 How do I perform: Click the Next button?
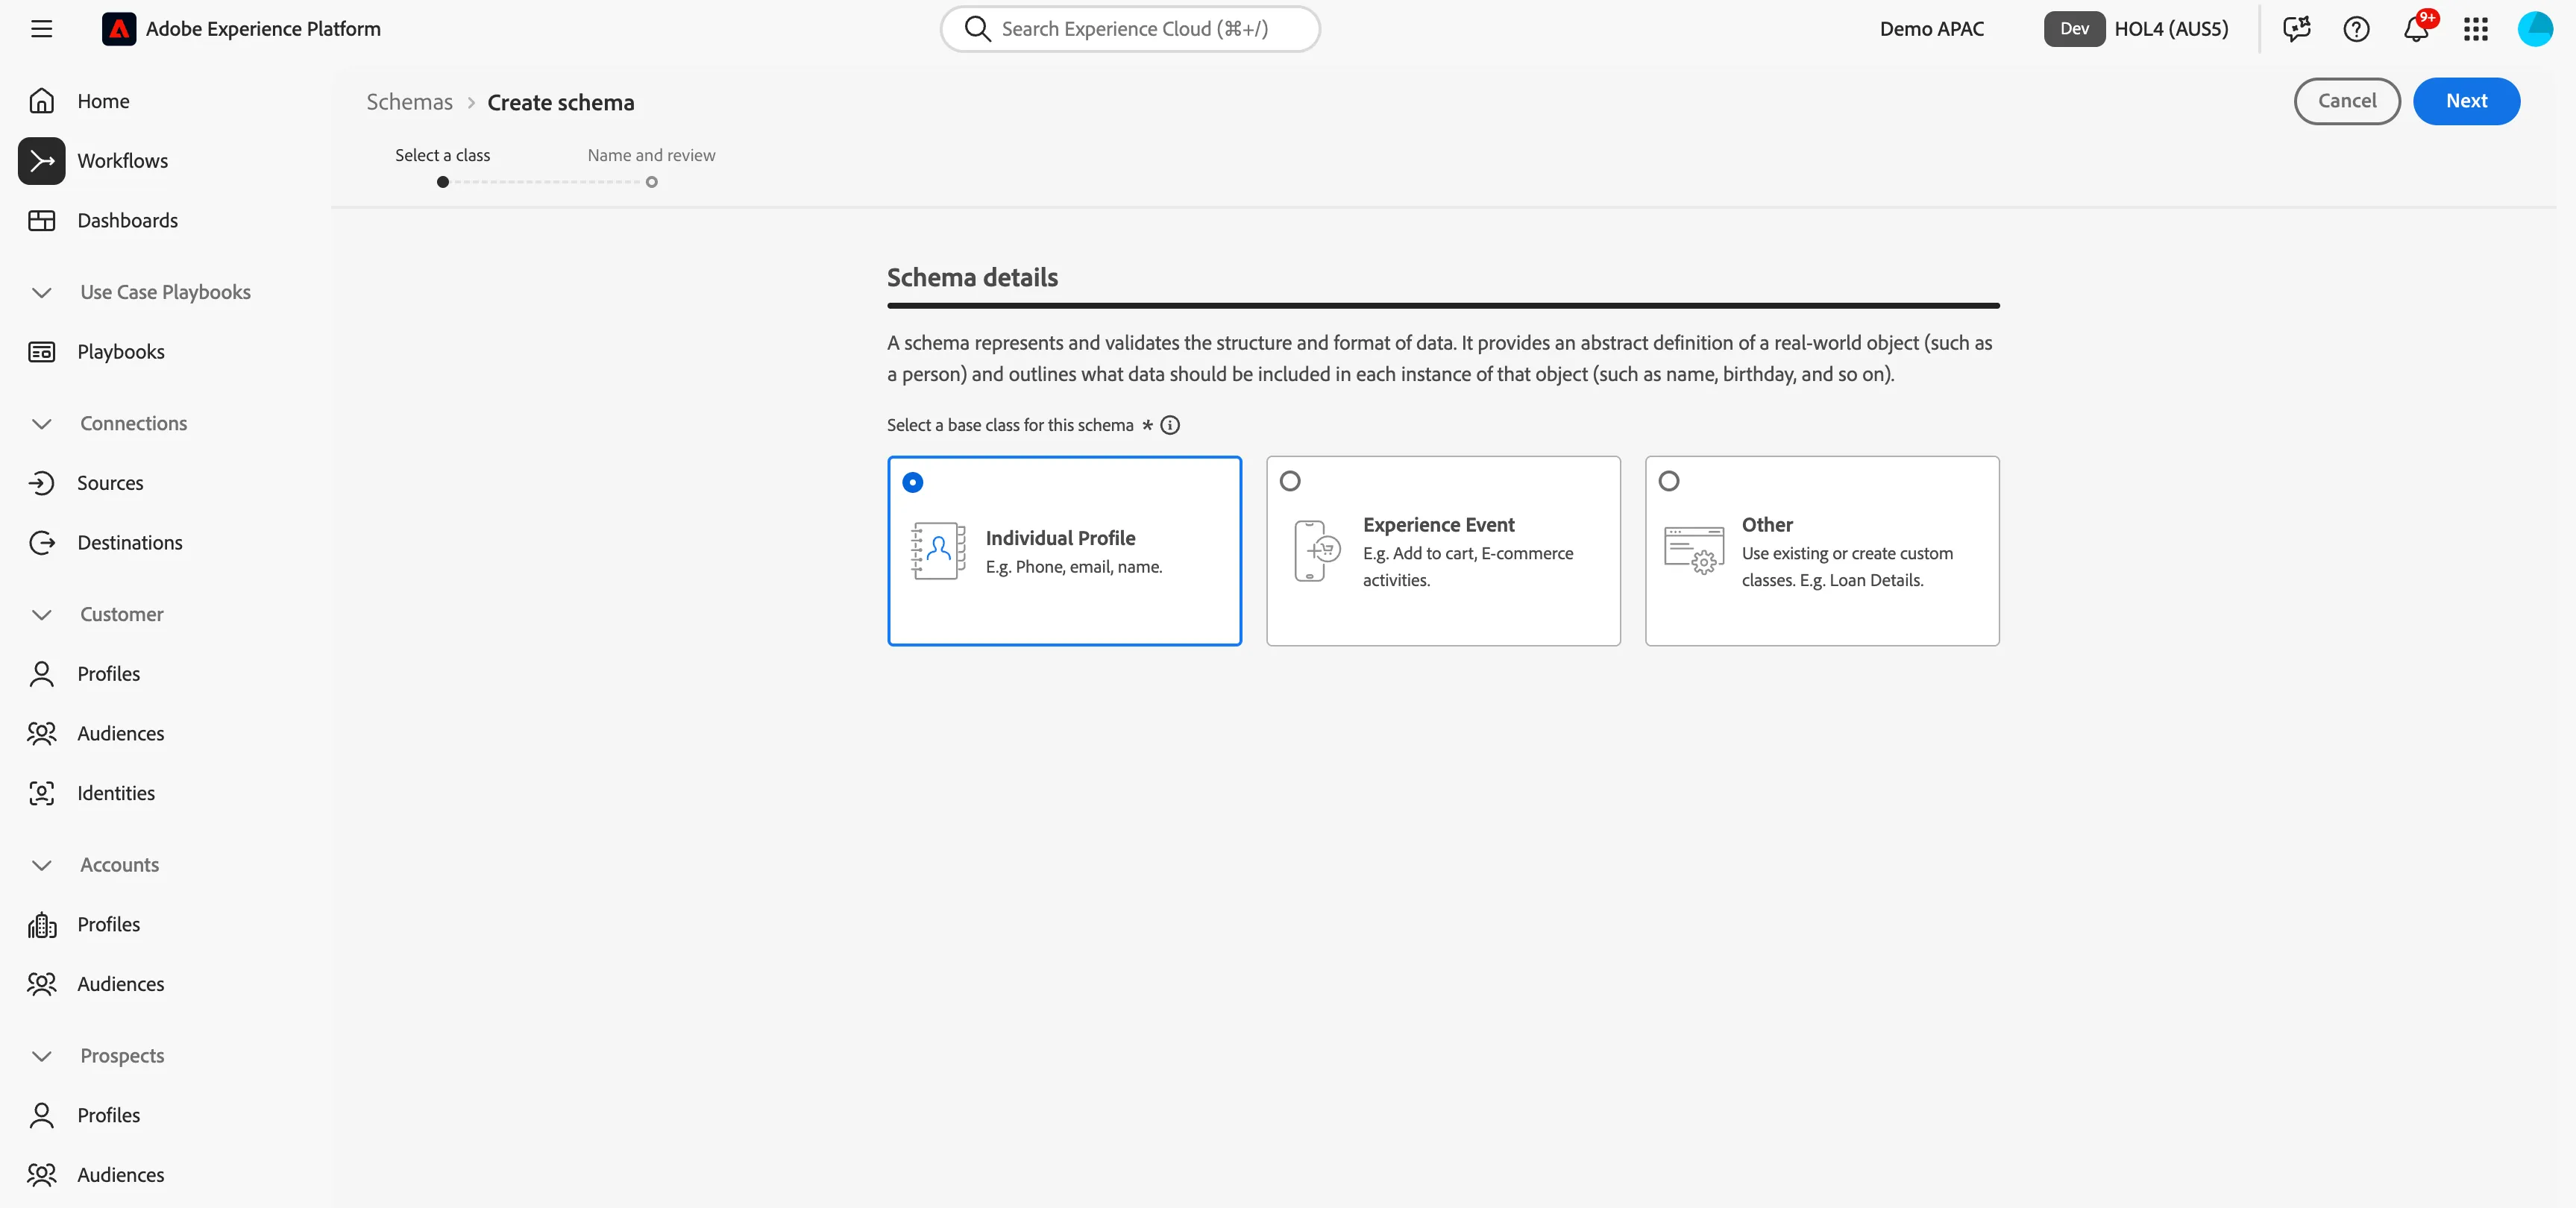point(2466,101)
